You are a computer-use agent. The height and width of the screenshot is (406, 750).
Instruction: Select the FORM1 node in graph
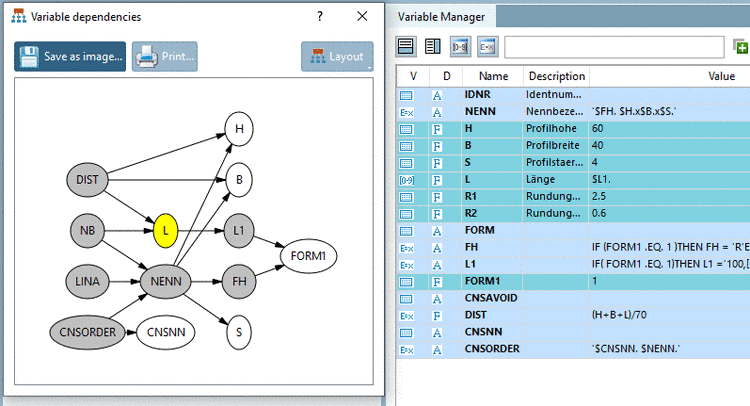(308, 256)
